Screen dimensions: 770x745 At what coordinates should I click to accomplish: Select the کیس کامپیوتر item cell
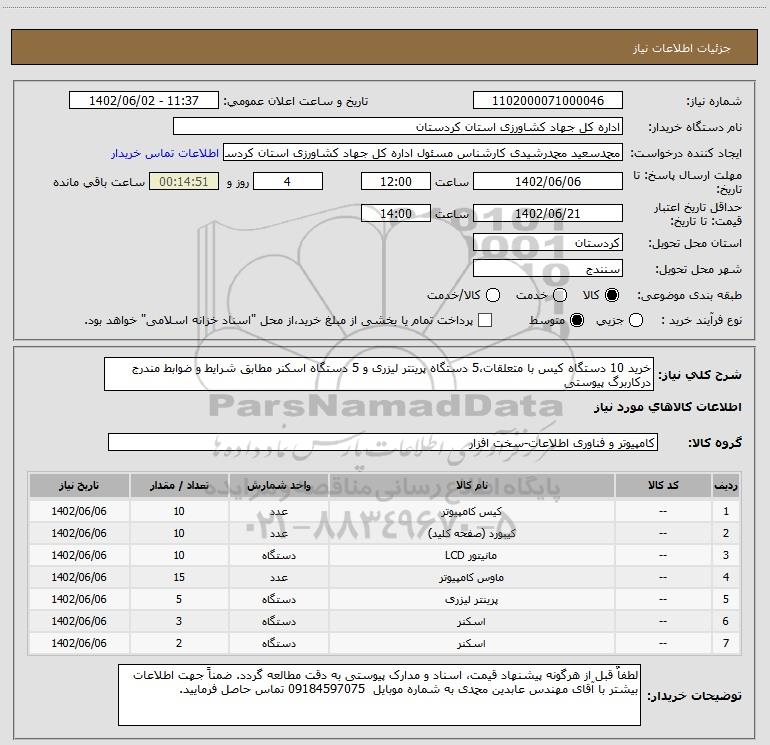[x=471, y=511]
